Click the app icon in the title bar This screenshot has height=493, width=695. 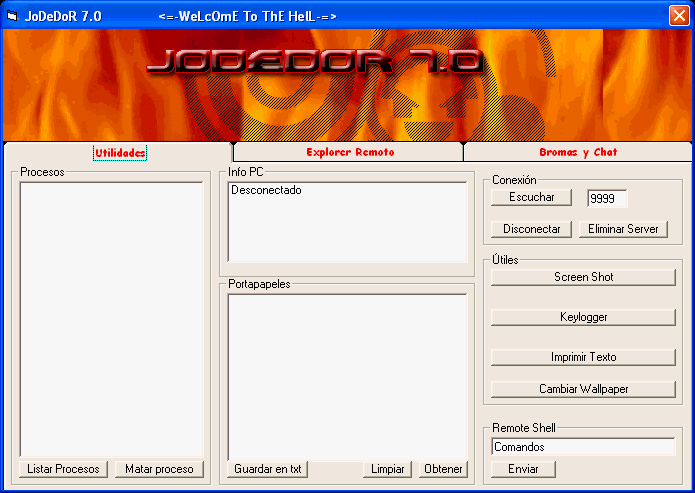pos(12,16)
